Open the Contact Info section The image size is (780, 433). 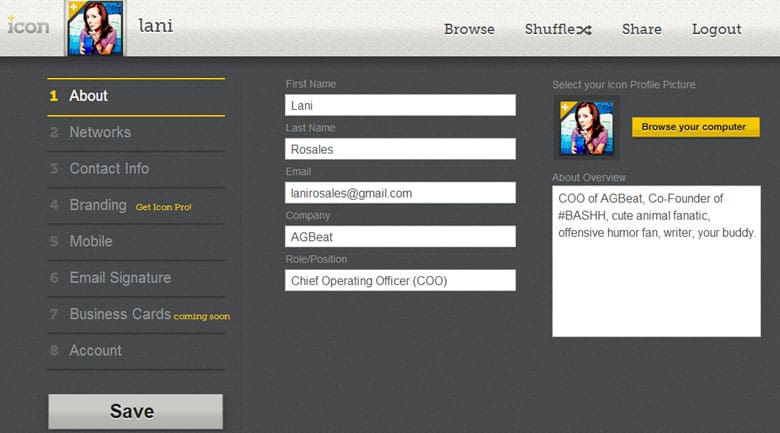click(109, 168)
